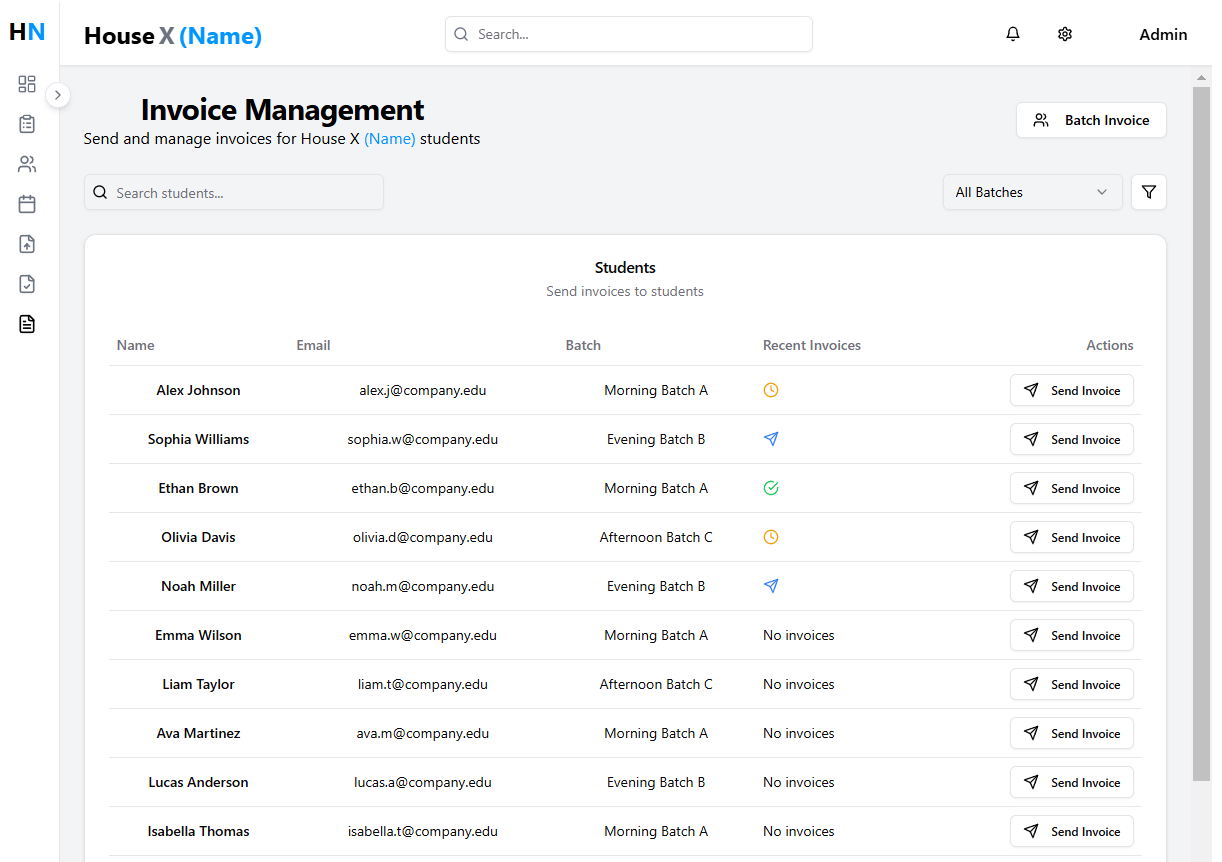Open the file check icon in sidebar

click(27, 284)
